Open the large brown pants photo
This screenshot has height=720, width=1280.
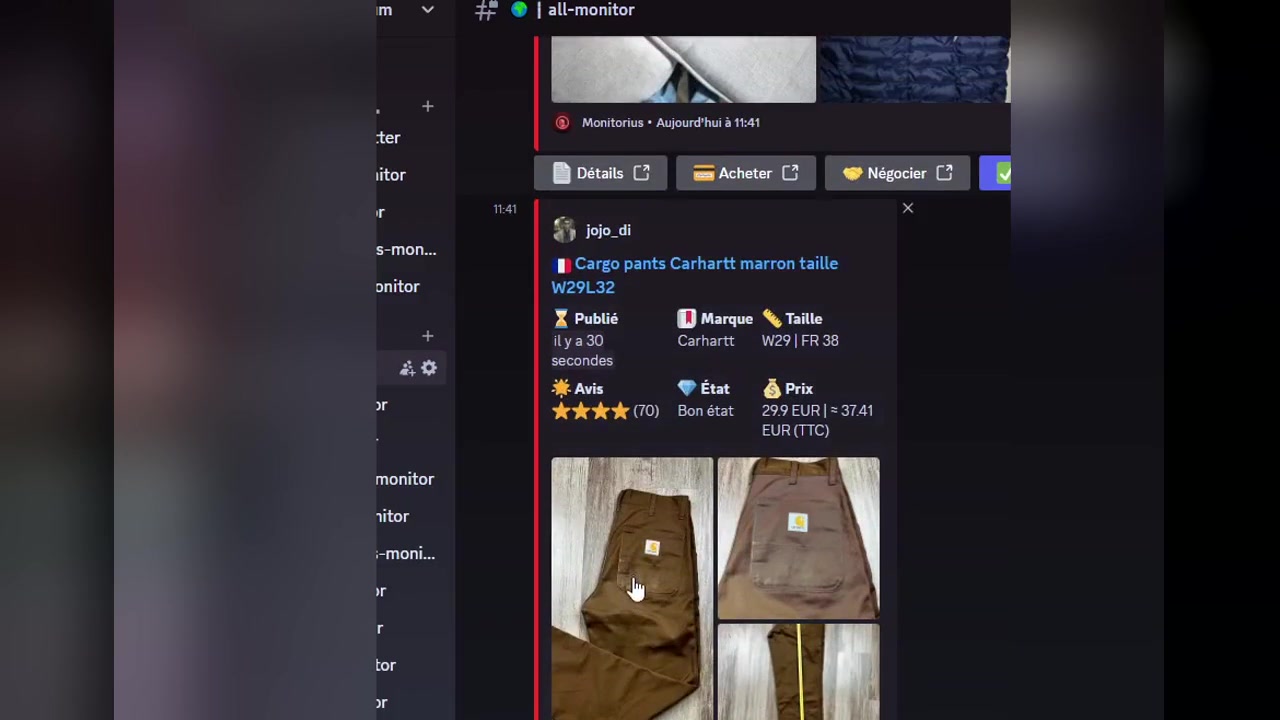pos(632,588)
